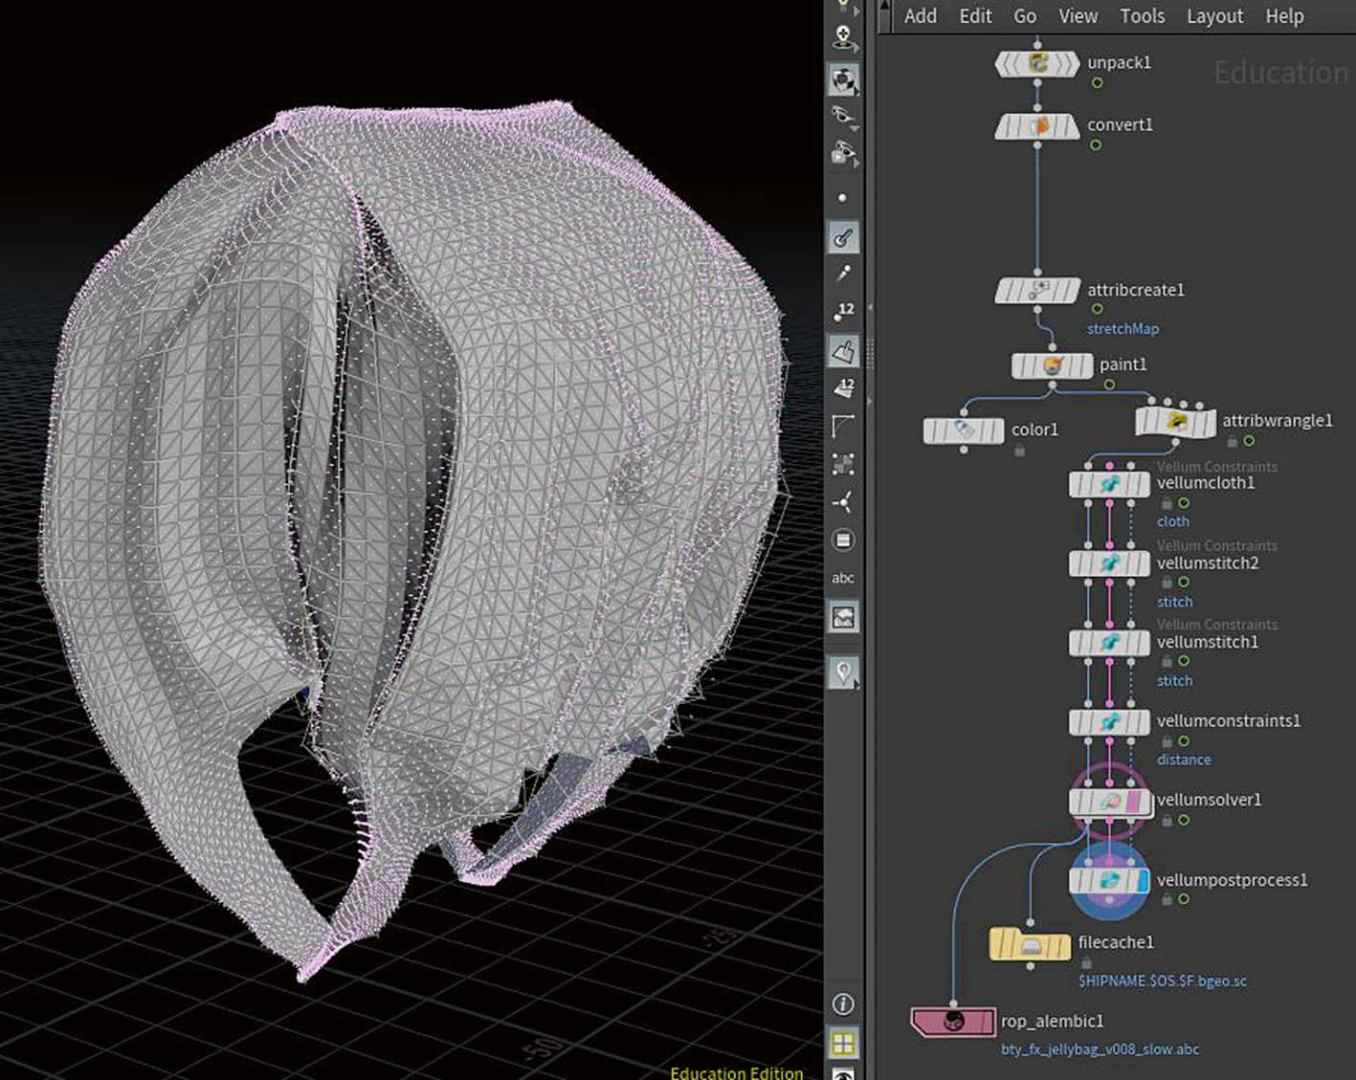
Task: Enable primitive numbers display icon
Action: [x=844, y=390]
